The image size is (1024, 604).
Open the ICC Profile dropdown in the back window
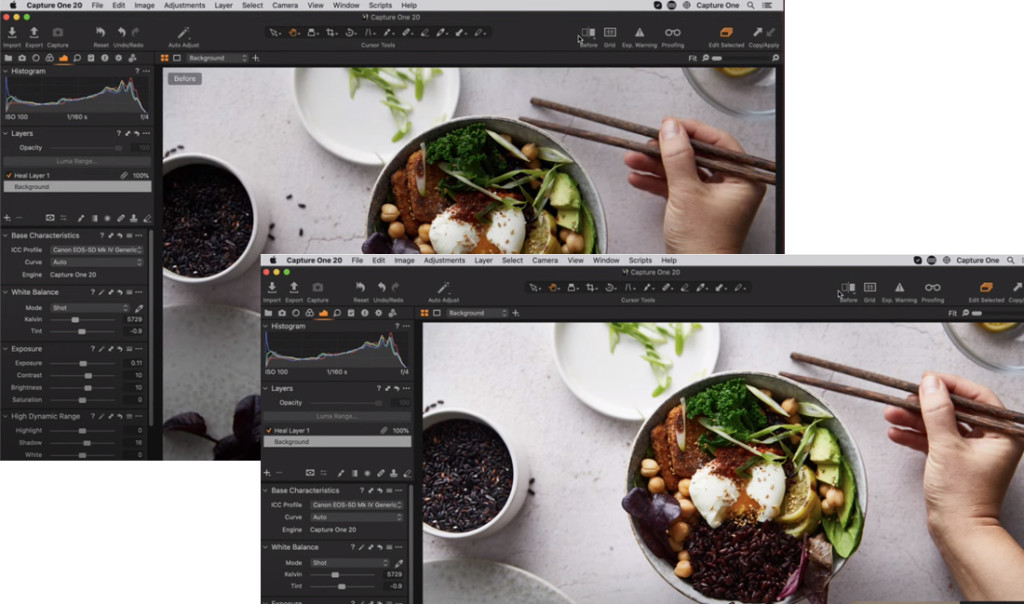click(x=97, y=249)
